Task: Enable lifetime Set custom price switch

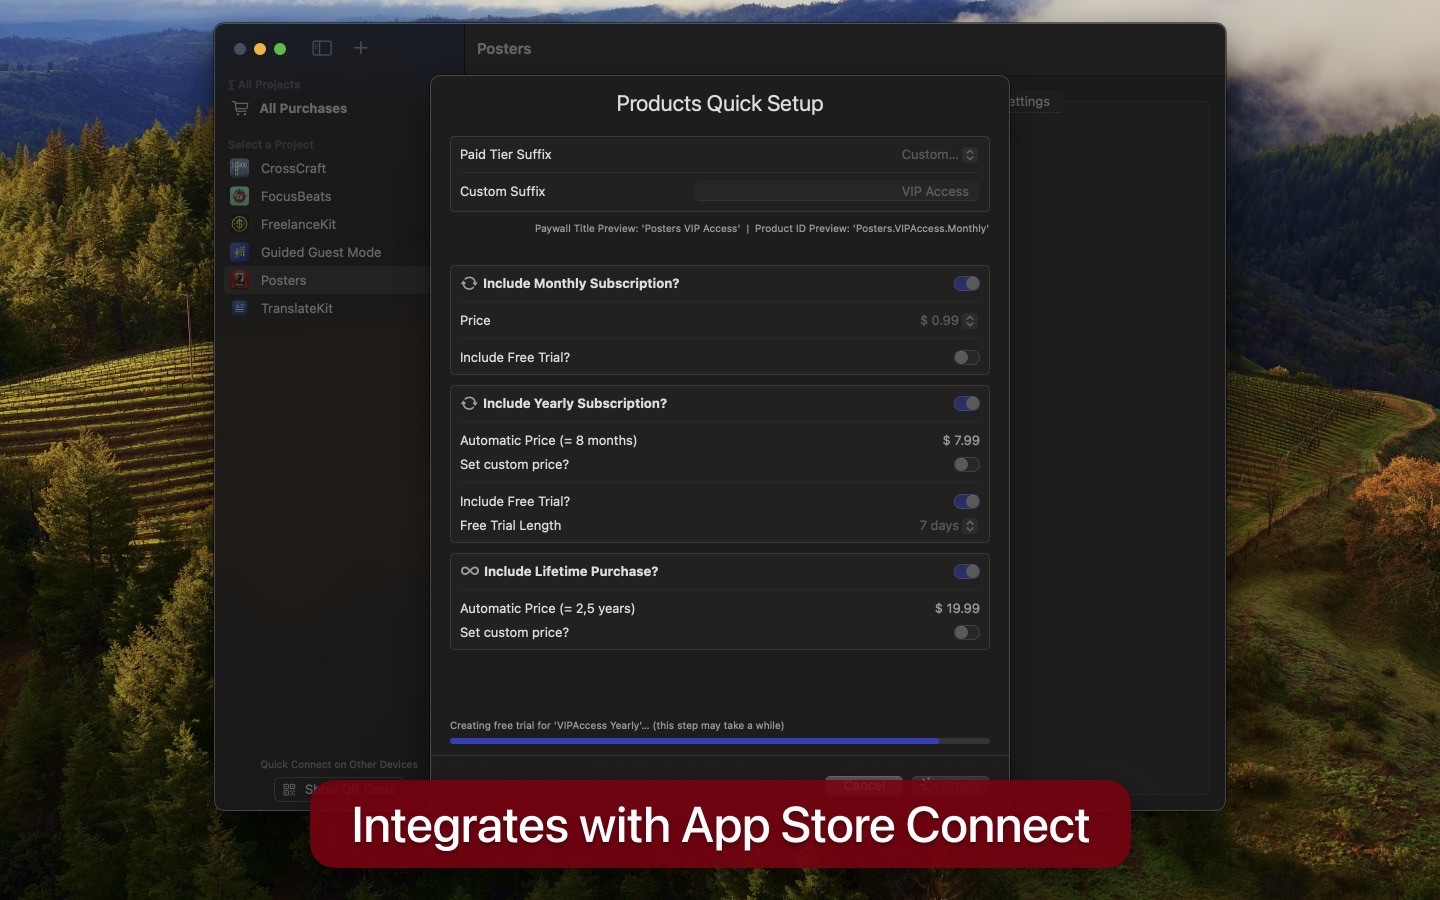Action: click(967, 632)
